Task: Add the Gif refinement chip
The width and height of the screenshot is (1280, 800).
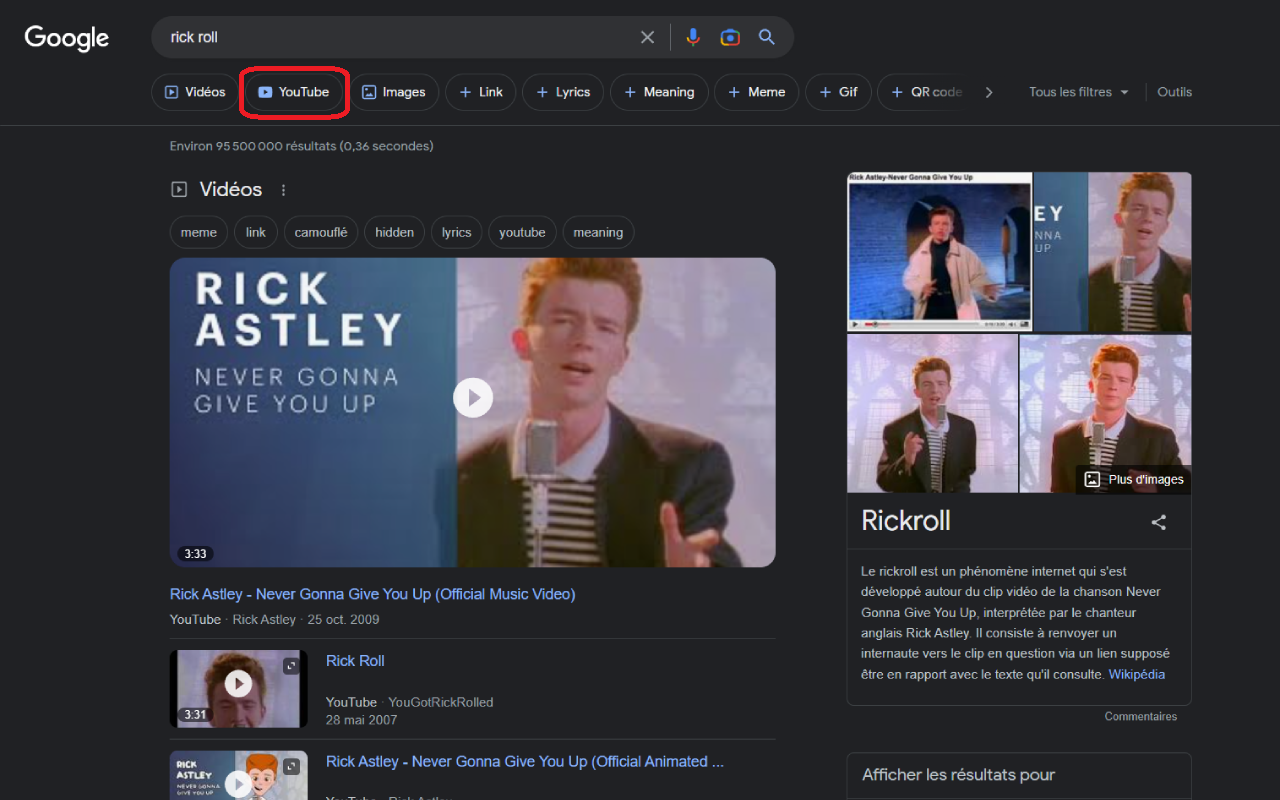Action: tap(838, 92)
